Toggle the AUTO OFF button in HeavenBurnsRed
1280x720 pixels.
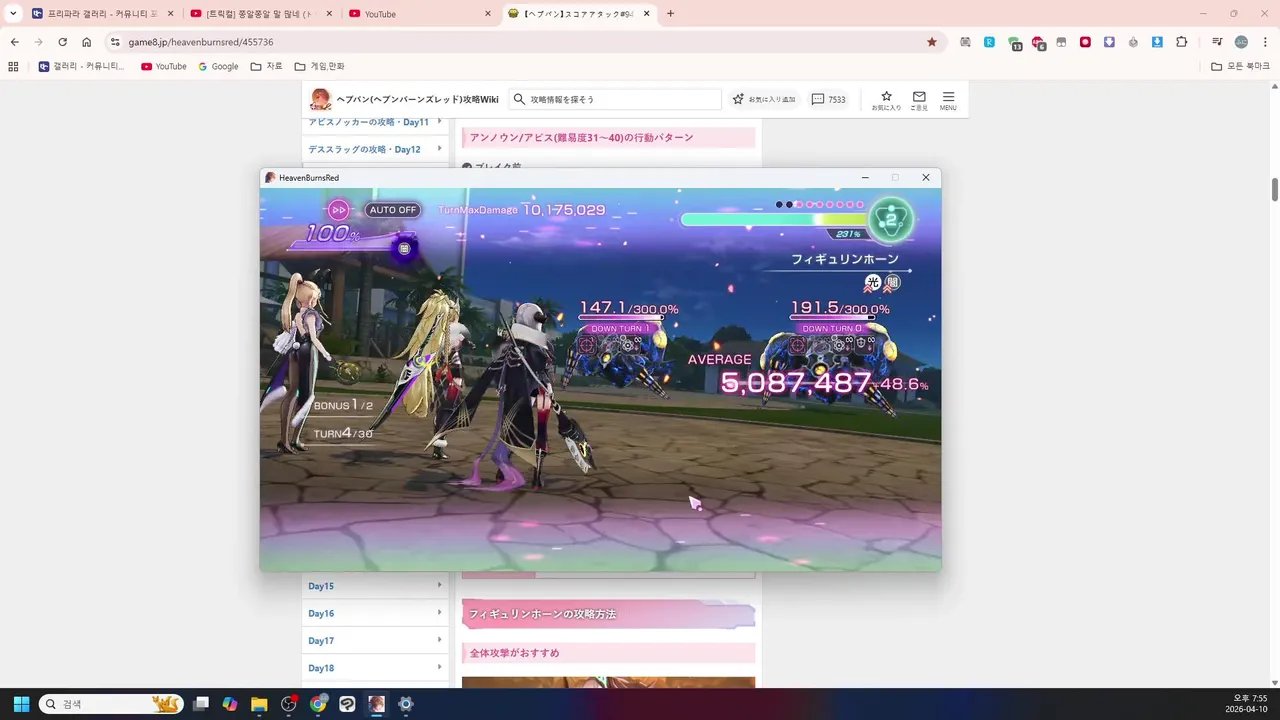393,210
